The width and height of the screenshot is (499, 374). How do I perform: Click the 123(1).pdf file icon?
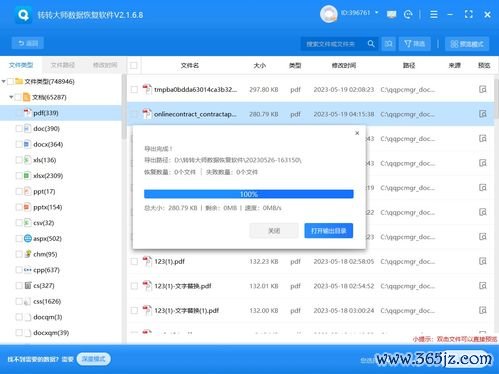tap(147, 261)
